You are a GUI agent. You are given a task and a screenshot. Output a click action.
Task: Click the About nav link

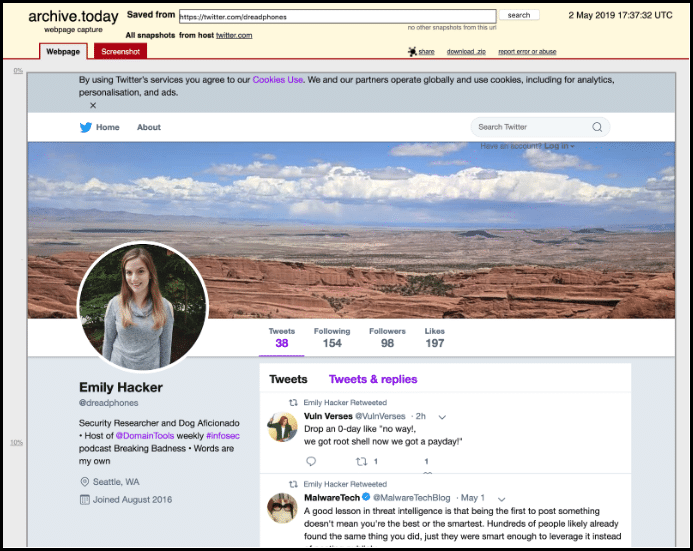tap(148, 127)
